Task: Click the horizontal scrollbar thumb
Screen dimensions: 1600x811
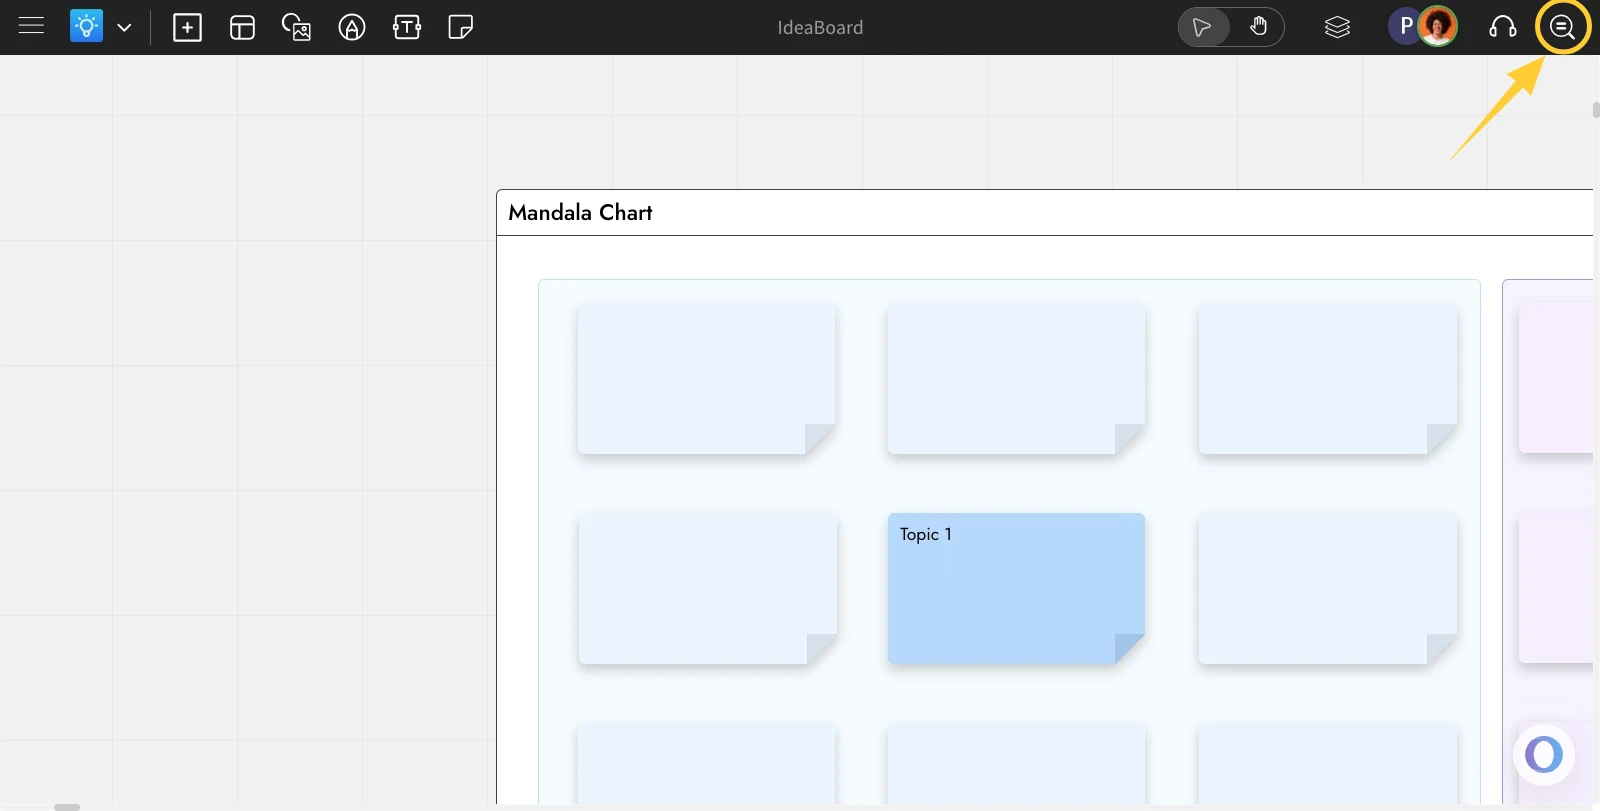Action: pyautogui.click(x=67, y=806)
